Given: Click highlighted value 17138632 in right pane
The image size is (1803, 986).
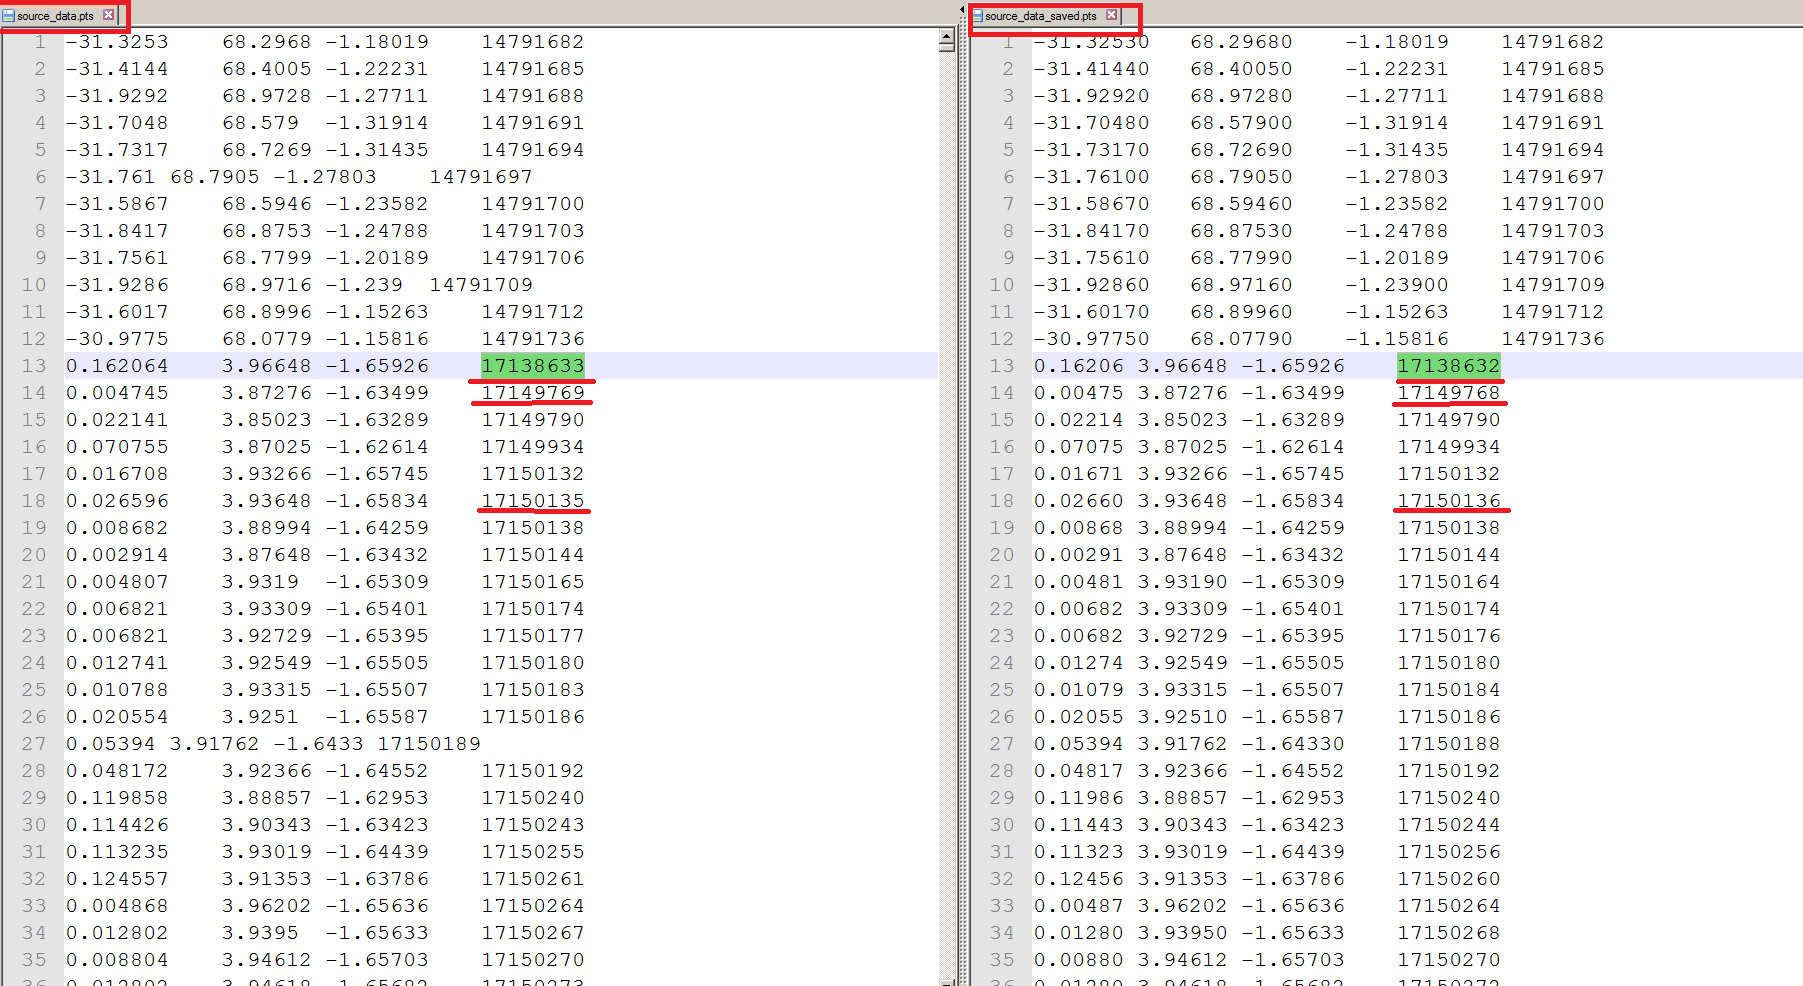Looking at the screenshot, I should point(1448,366).
